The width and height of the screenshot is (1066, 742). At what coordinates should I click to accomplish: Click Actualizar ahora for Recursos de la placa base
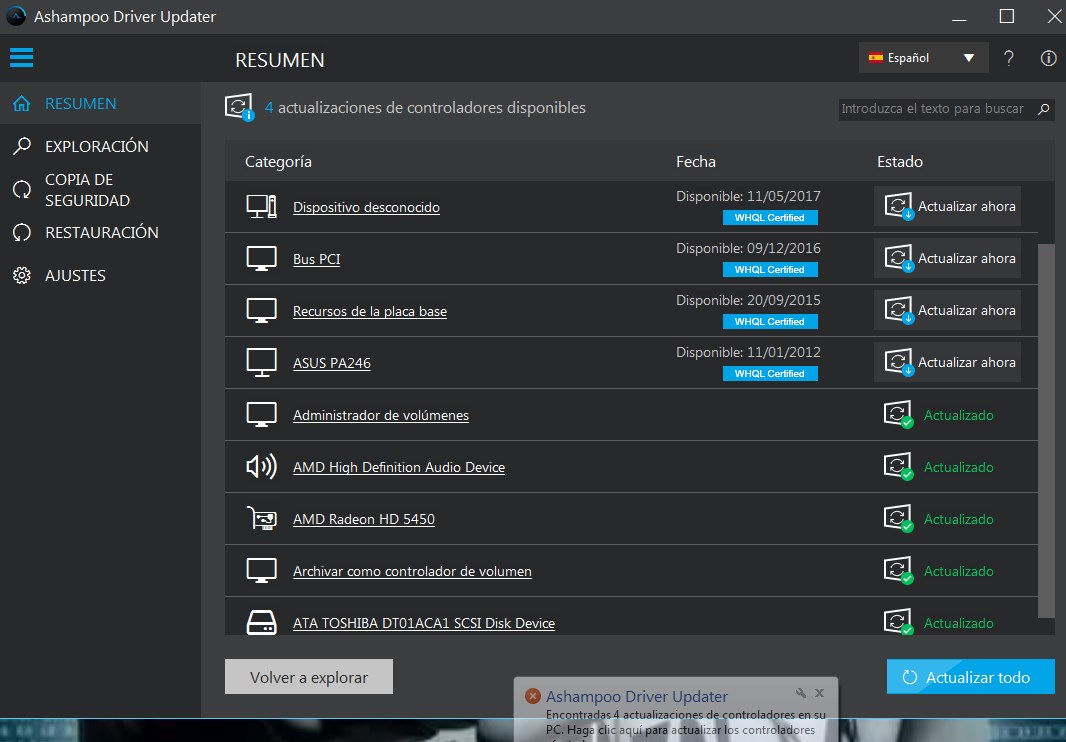pyautogui.click(x=947, y=310)
